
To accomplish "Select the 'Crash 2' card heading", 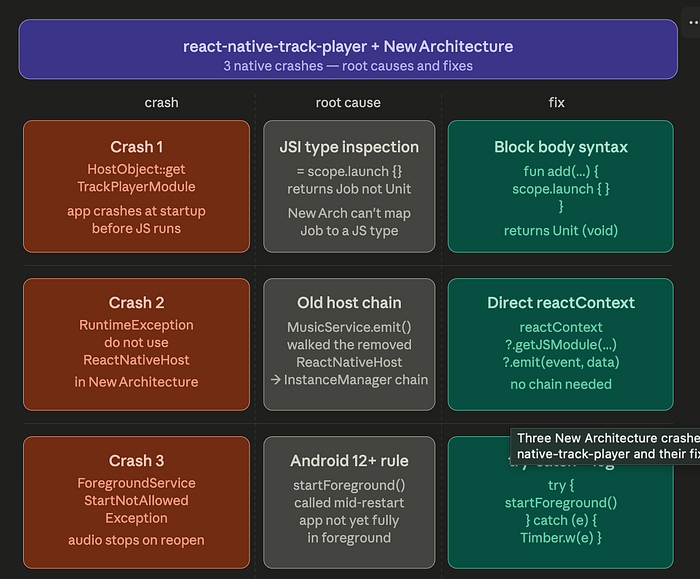I will point(137,303).
